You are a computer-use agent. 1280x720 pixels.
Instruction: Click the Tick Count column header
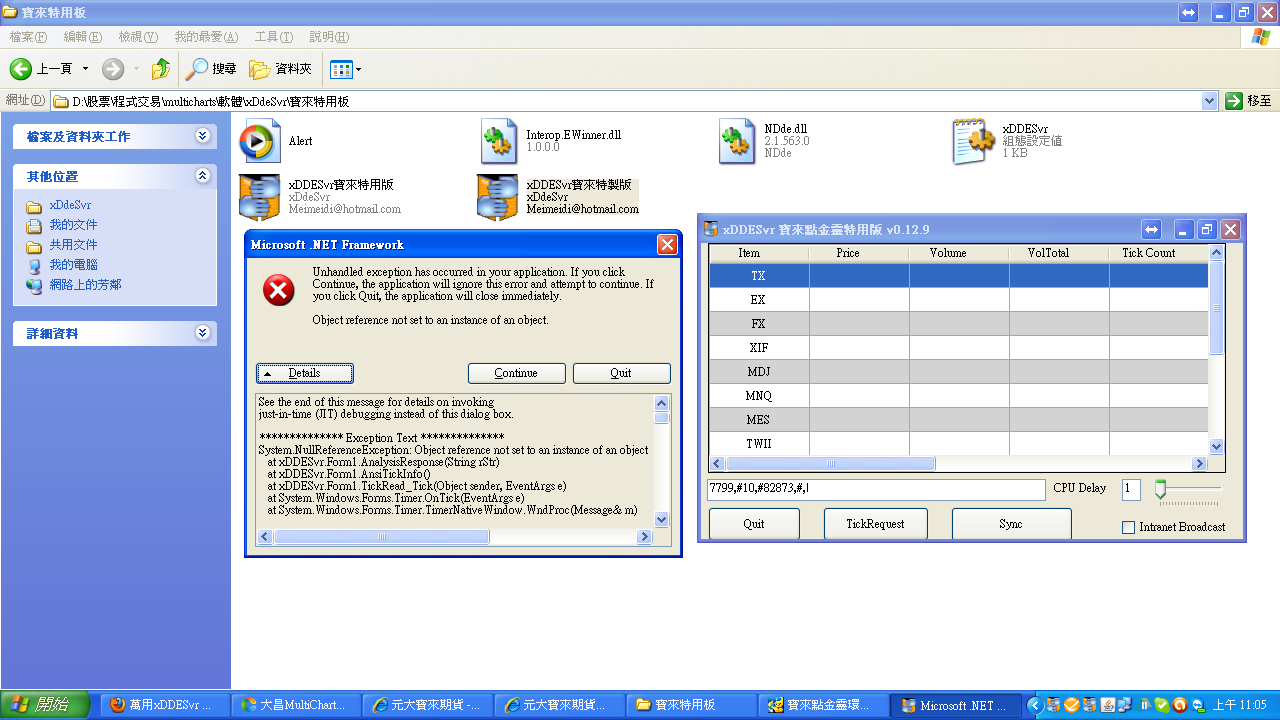(1158, 253)
